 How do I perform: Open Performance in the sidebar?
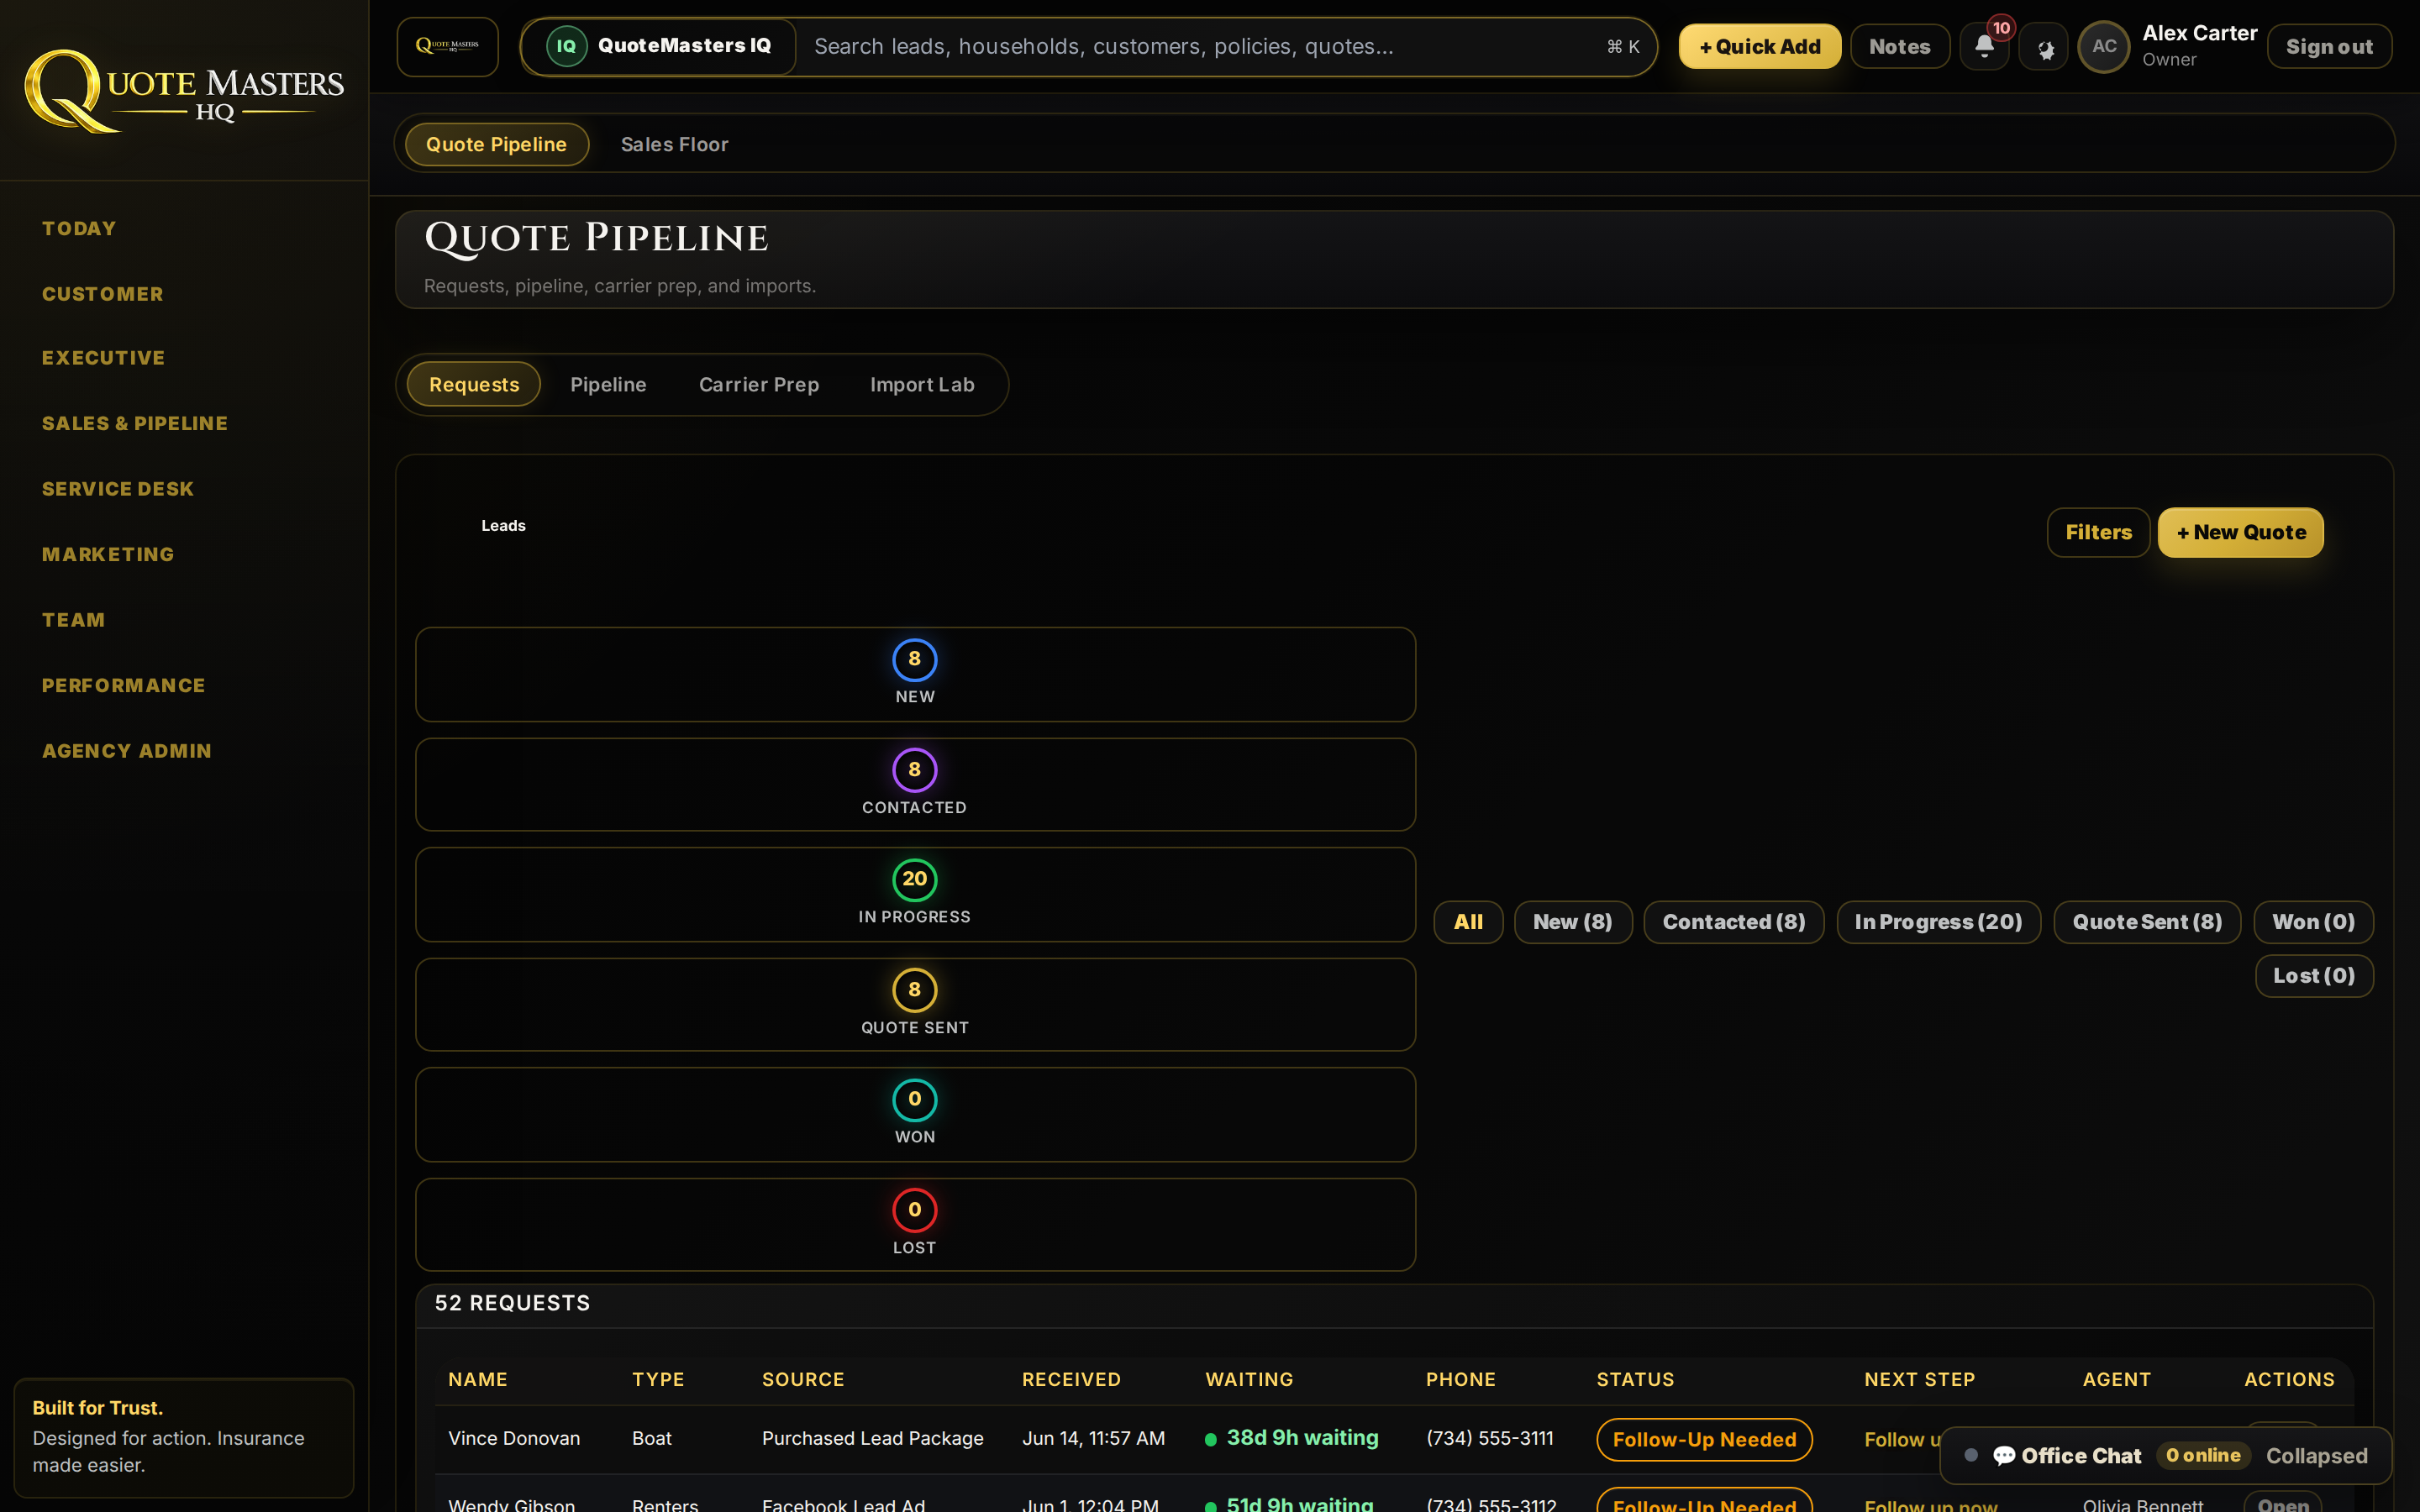point(124,685)
